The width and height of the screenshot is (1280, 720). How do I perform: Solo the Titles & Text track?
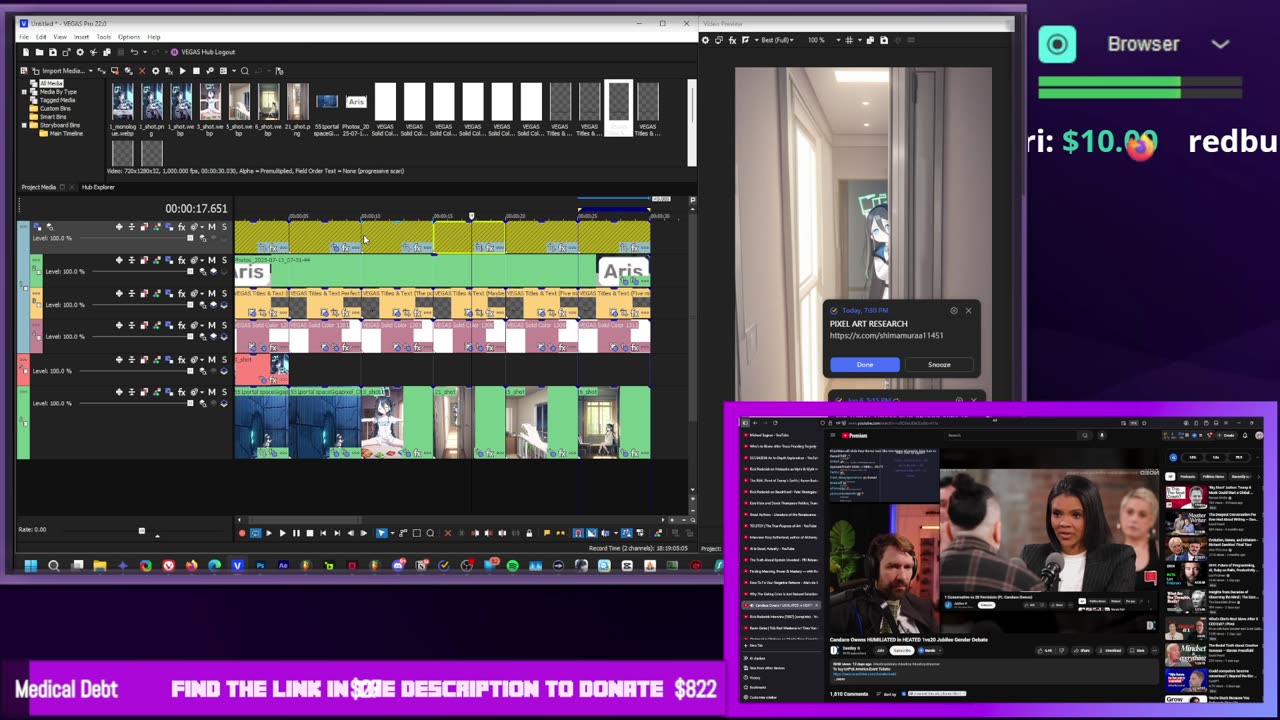(224, 293)
